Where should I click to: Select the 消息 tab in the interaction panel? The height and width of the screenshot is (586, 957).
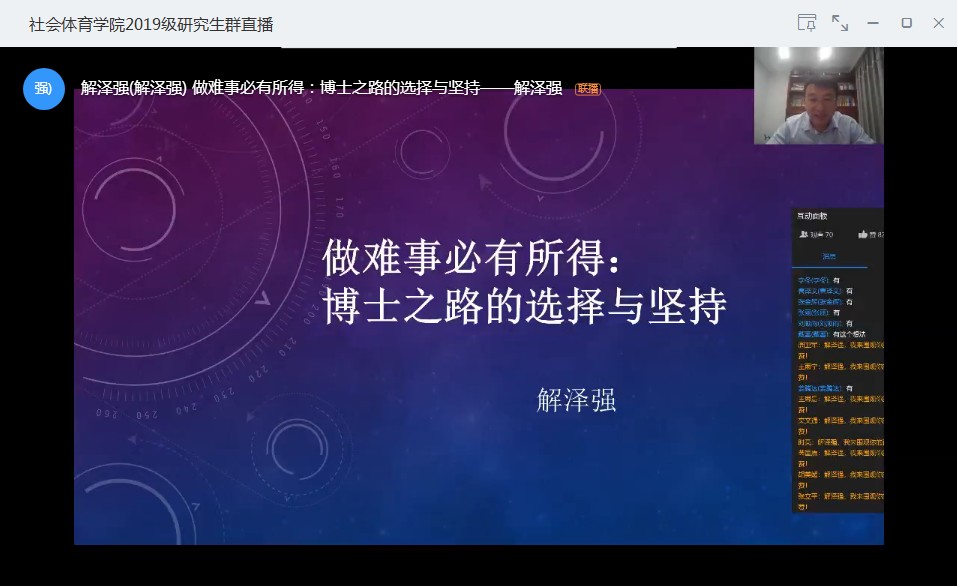tap(829, 257)
